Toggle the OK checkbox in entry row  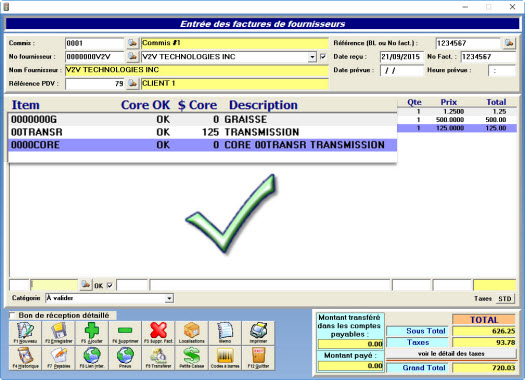click(110, 285)
